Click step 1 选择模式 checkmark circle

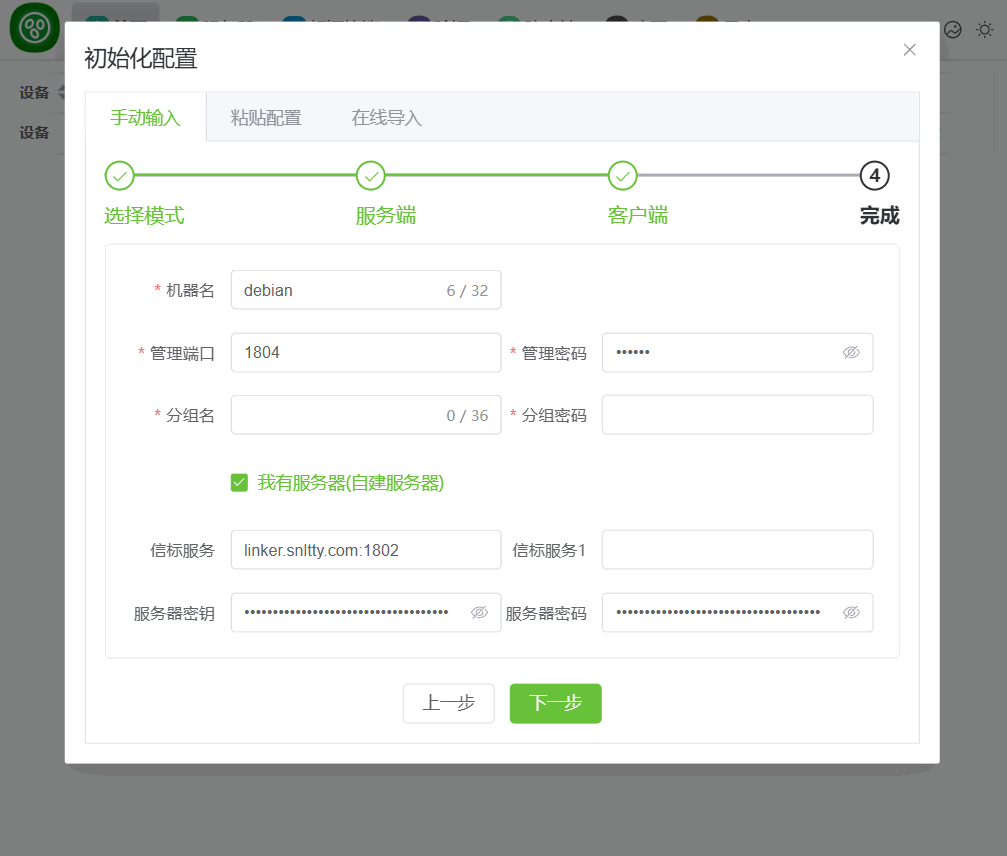[120, 176]
